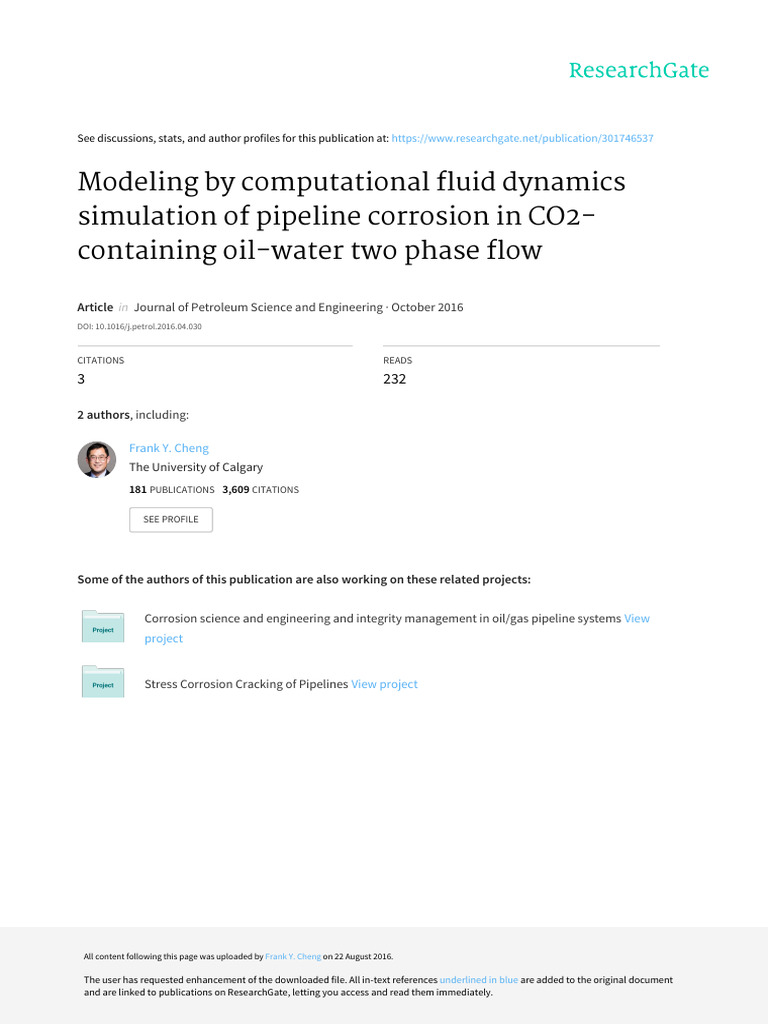Click the 3,609 Citations author stat
Viewport: 768px width, 1024px height.
260,490
